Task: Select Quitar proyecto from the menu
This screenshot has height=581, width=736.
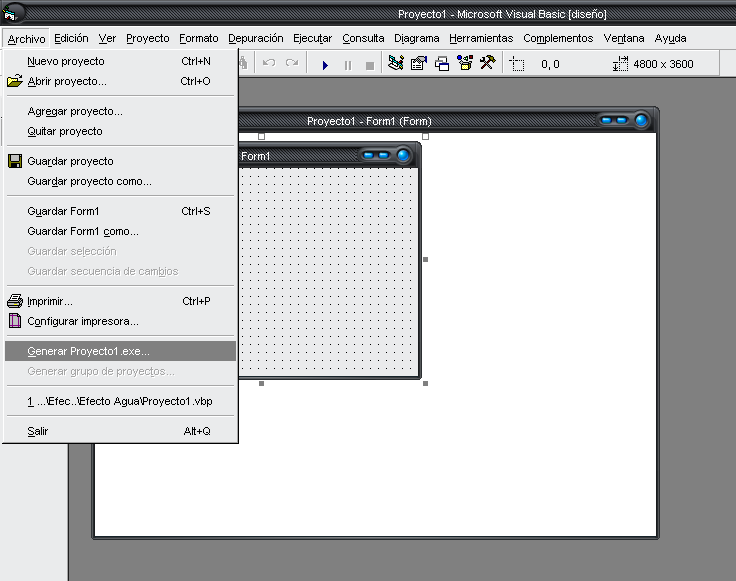Action: [121, 131]
